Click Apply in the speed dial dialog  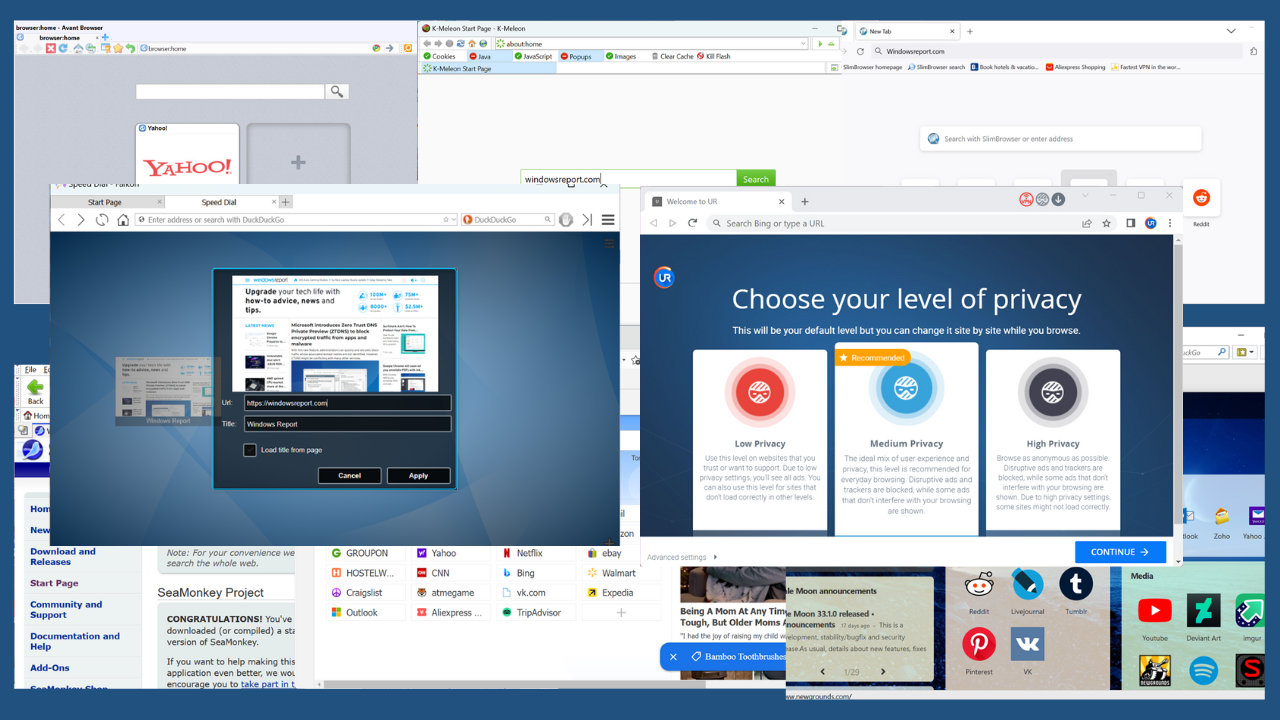[x=418, y=476]
